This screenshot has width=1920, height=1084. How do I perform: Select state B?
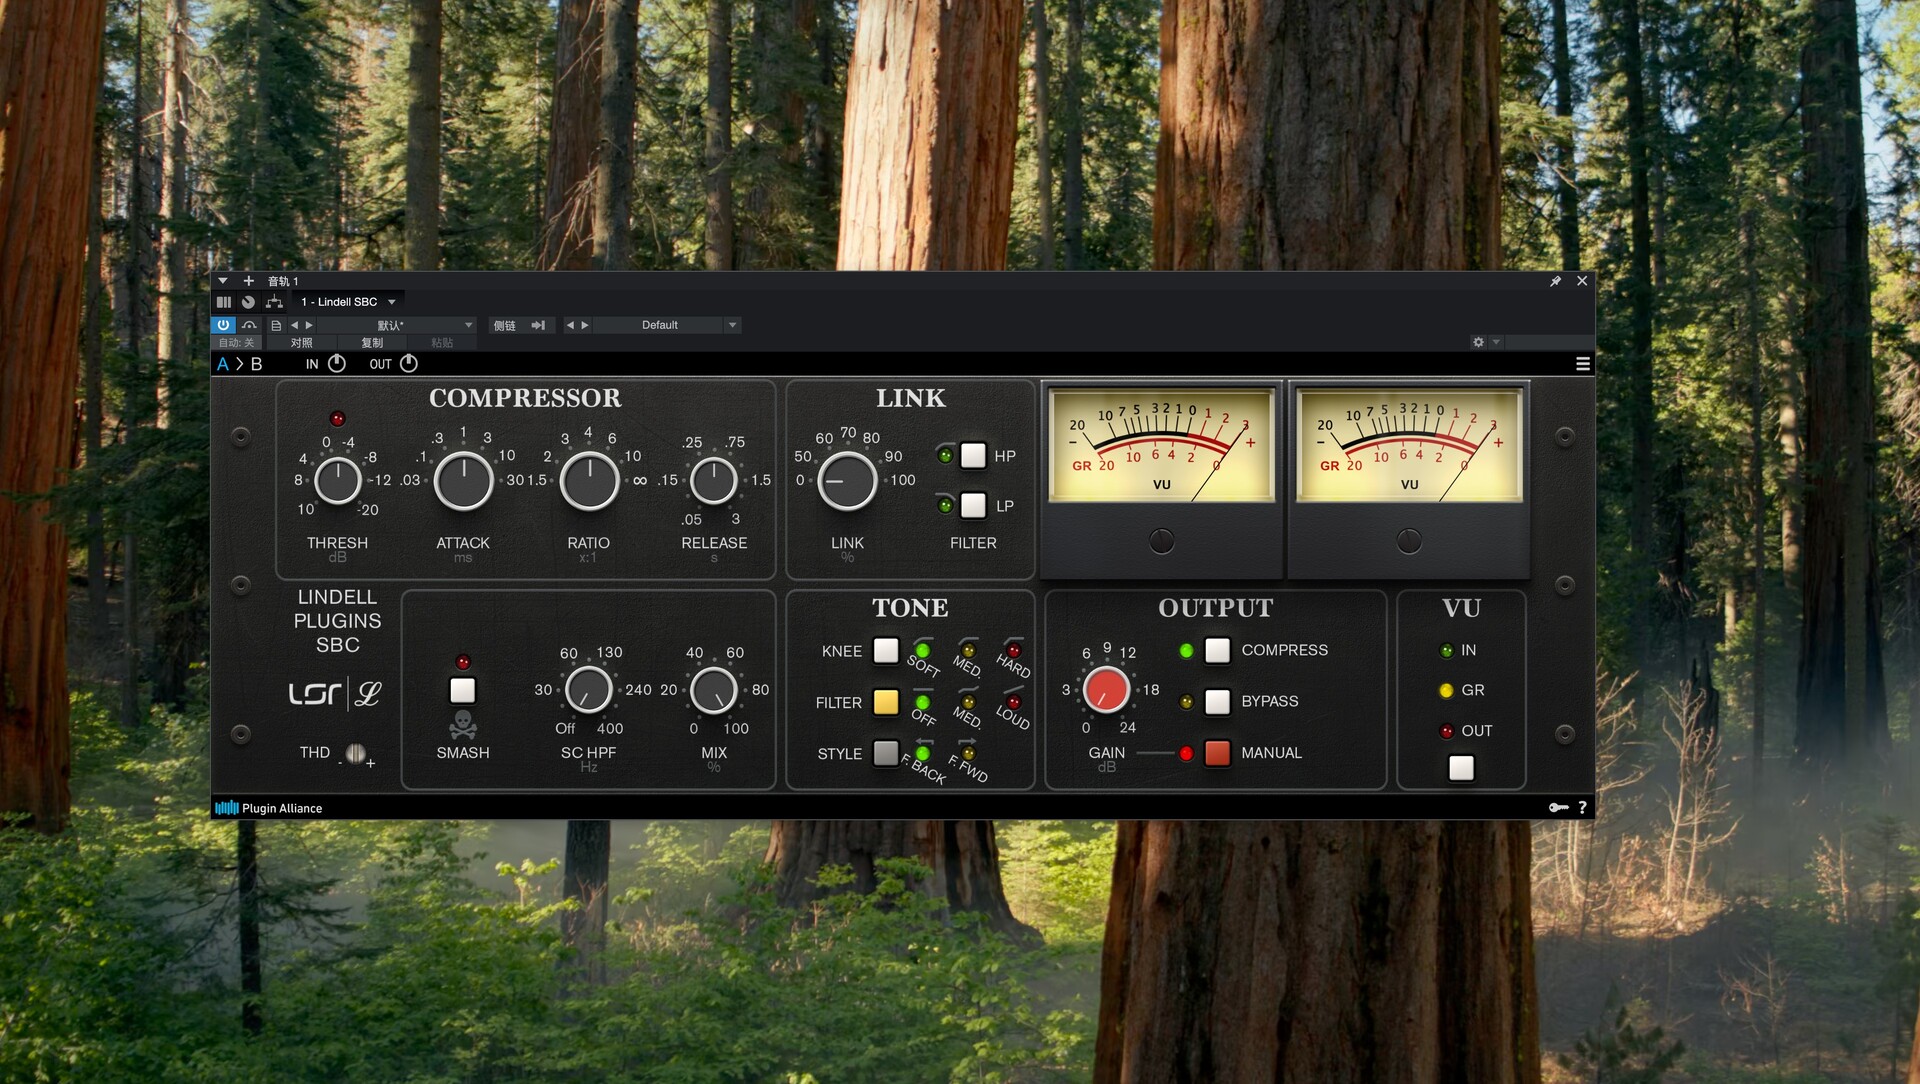[257, 364]
